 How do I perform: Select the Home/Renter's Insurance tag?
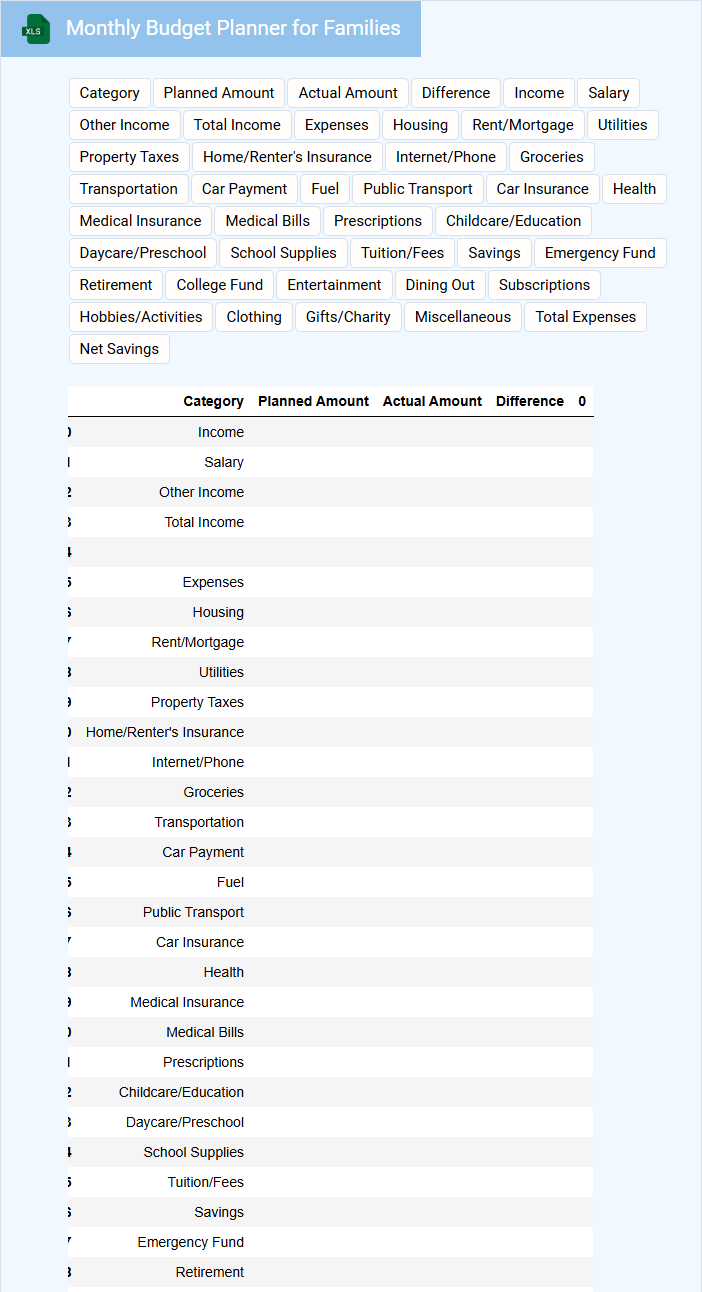tap(287, 157)
